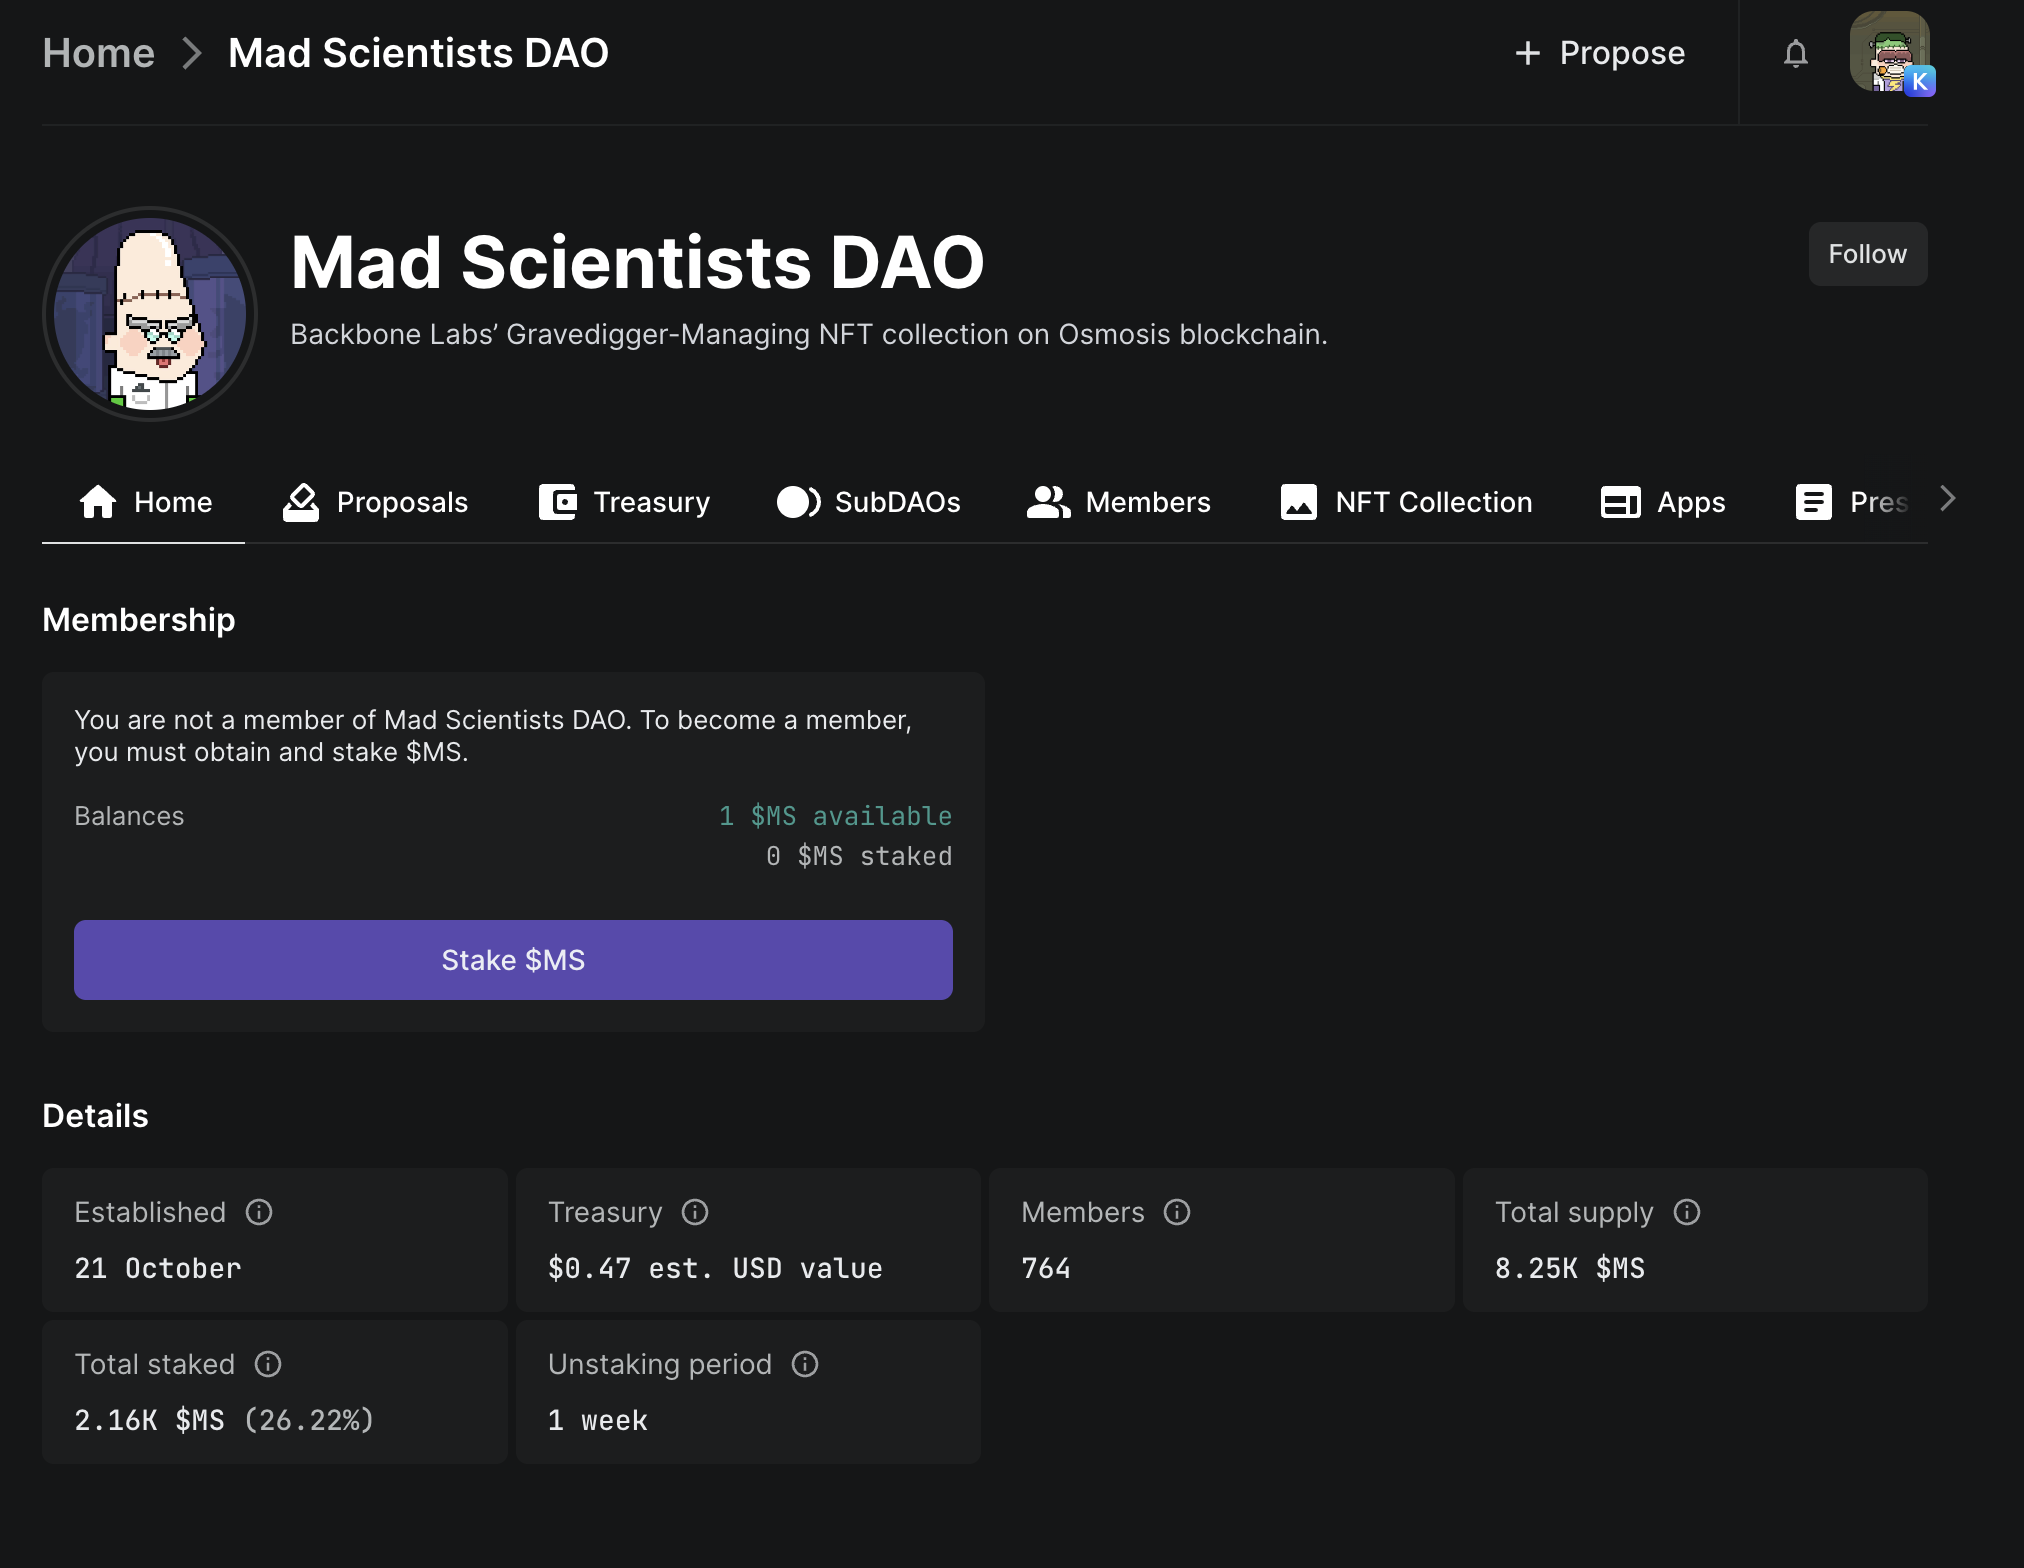Click the breadcrumb chevron after Home
The width and height of the screenshot is (2024, 1568).
(192, 53)
